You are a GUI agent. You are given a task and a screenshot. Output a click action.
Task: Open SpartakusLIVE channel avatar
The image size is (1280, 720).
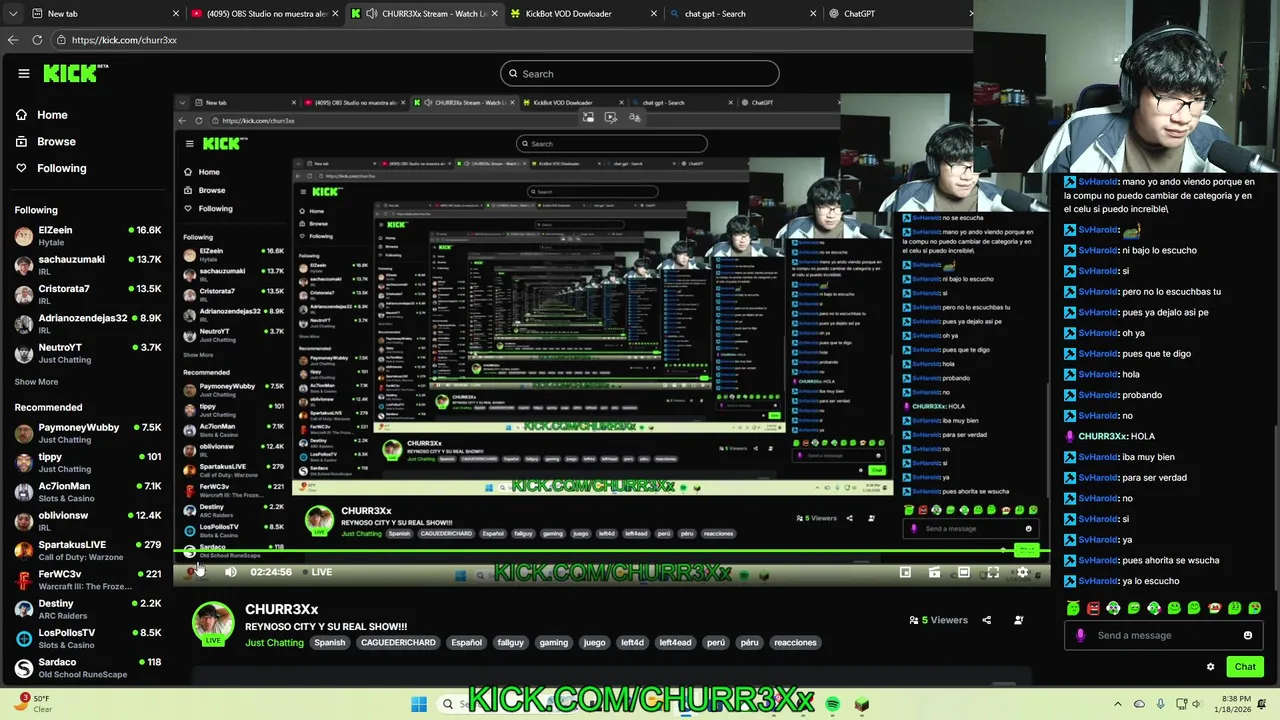click(24, 550)
